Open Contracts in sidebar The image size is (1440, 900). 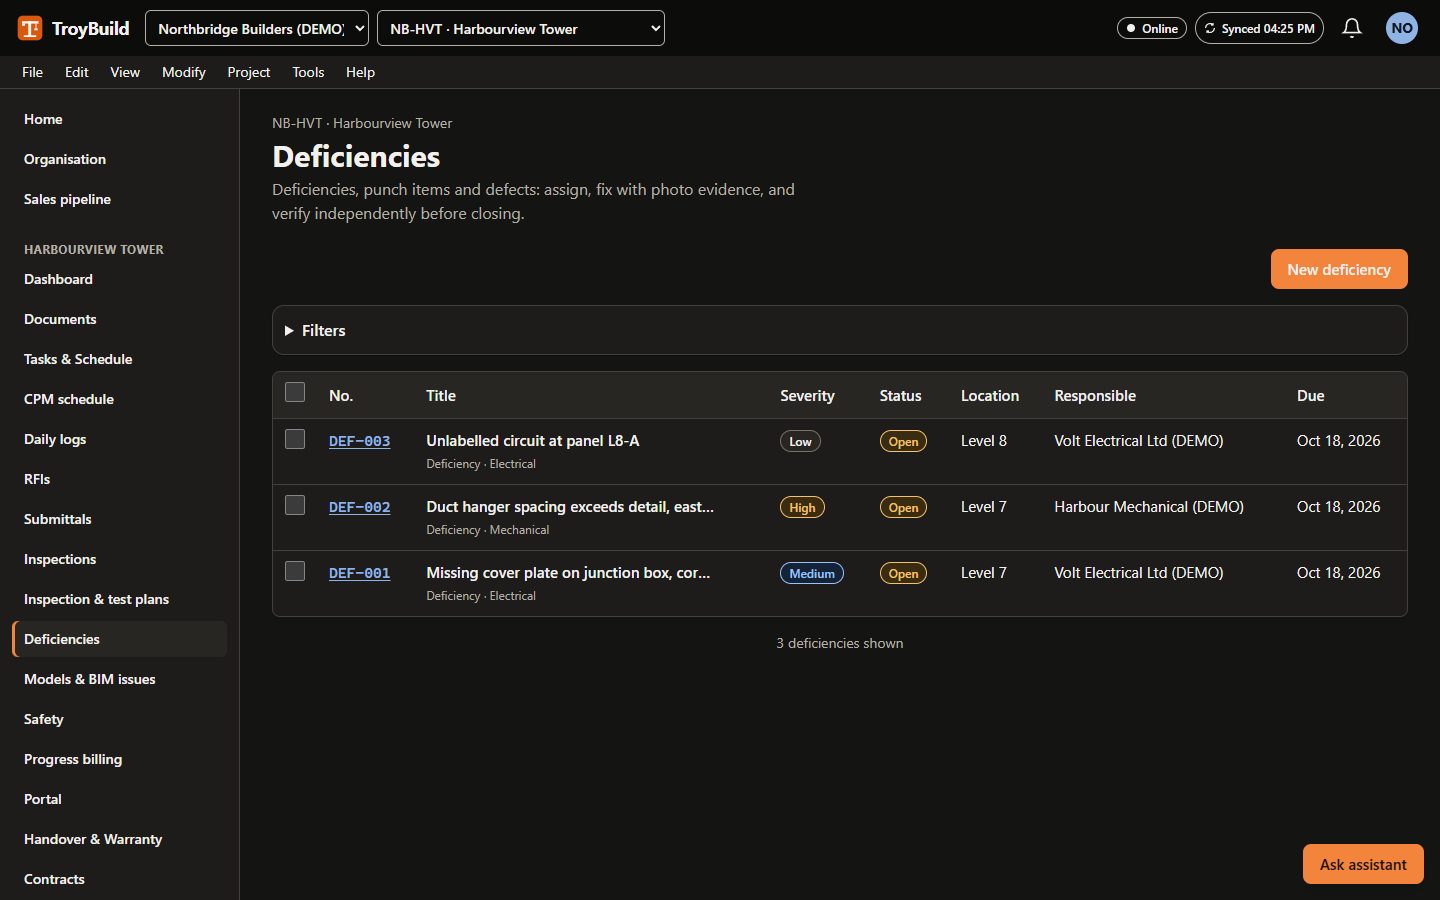click(120, 879)
